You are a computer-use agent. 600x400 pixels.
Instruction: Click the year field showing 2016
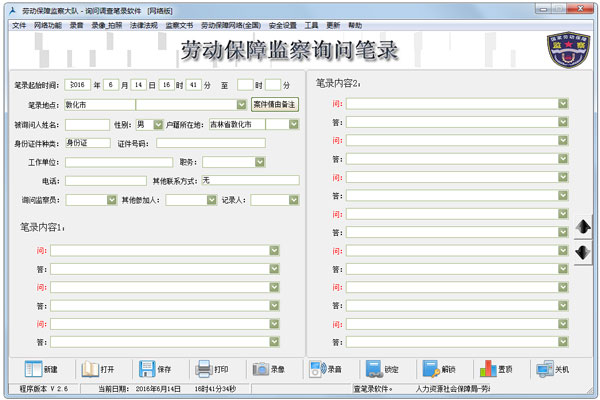(x=78, y=85)
